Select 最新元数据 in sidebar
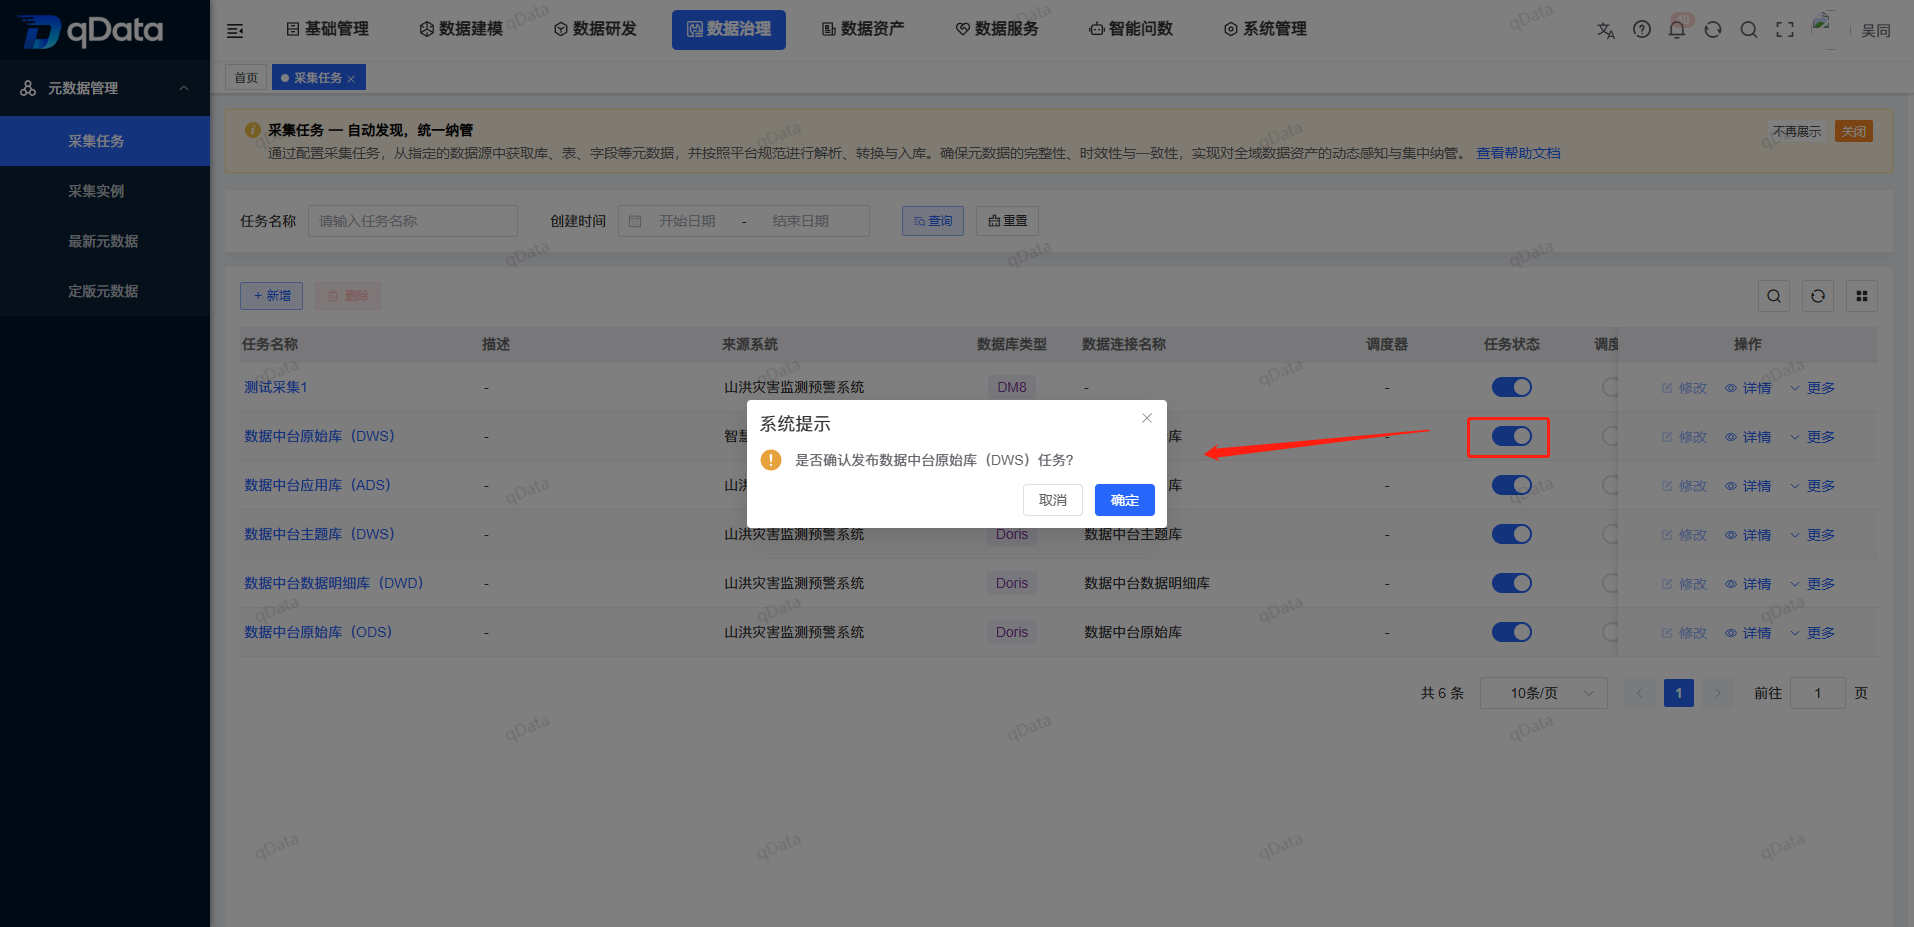Viewport: 1914px width, 927px height. (105, 241)
